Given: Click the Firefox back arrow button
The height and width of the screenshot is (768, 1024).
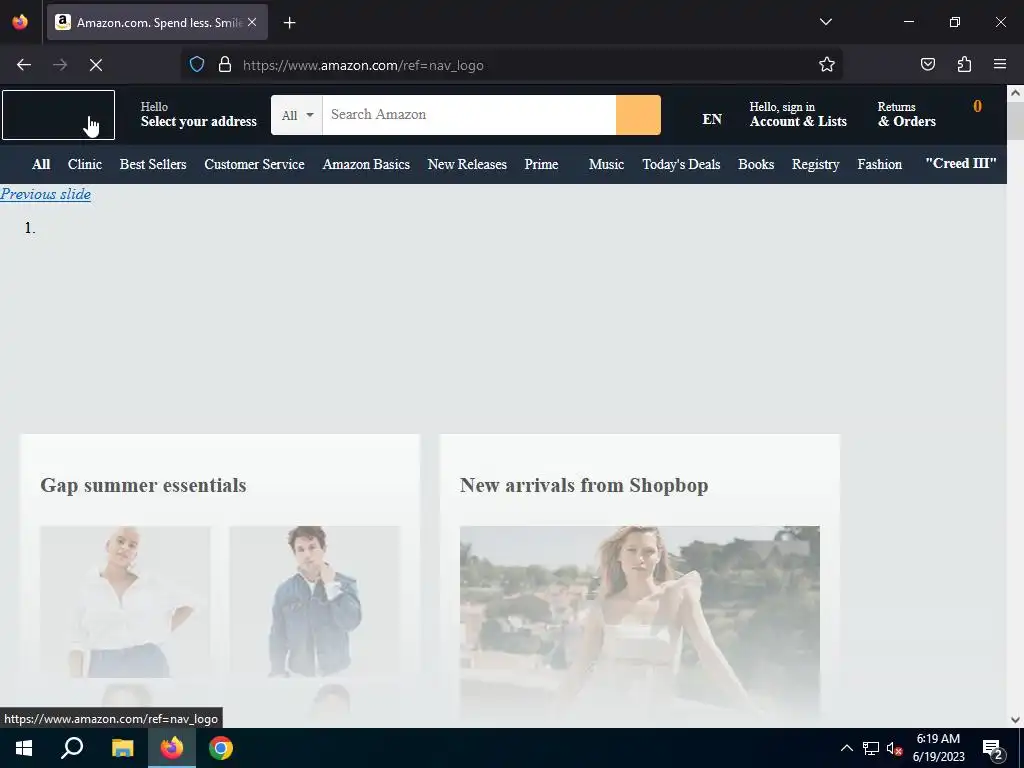Looking at the screenshot, I should click(x=24, y=65).
